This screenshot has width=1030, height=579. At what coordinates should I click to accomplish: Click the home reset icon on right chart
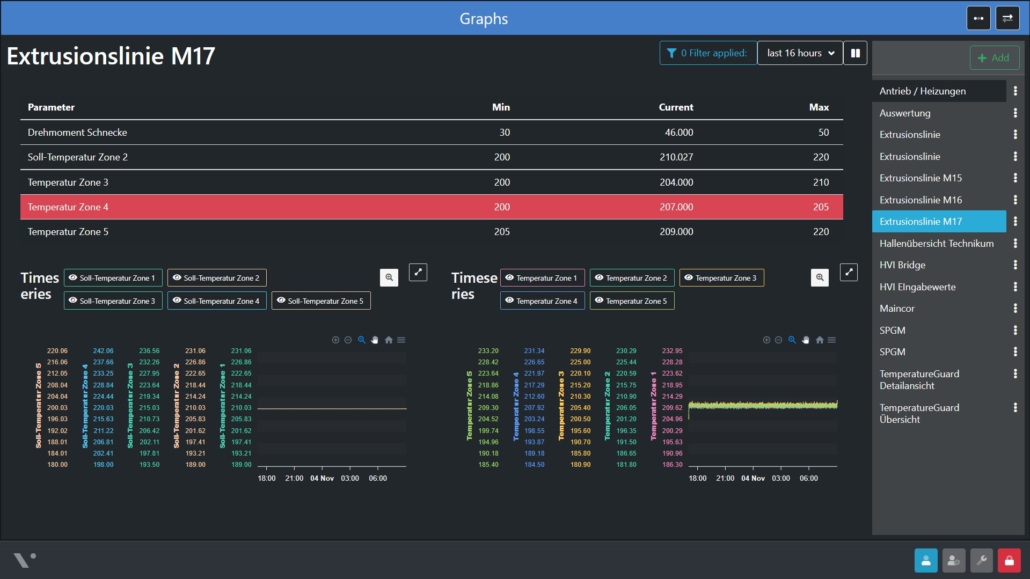(820, 340)
